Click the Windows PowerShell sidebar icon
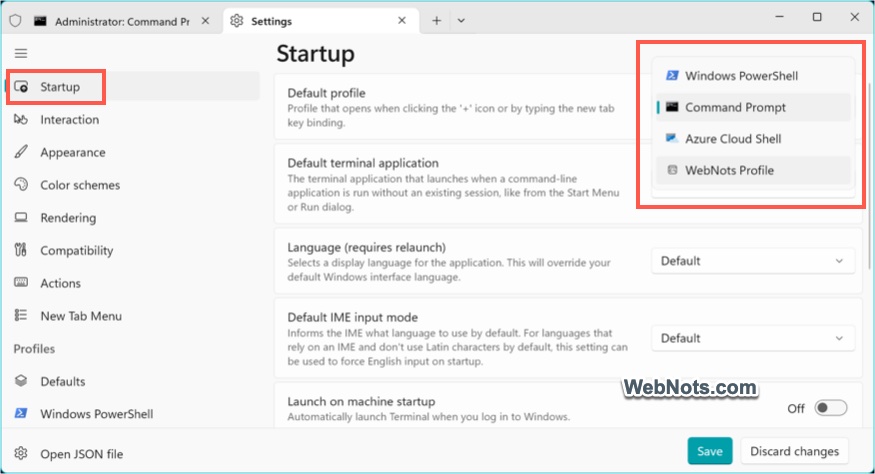875x474 pixels. [21, 414]
